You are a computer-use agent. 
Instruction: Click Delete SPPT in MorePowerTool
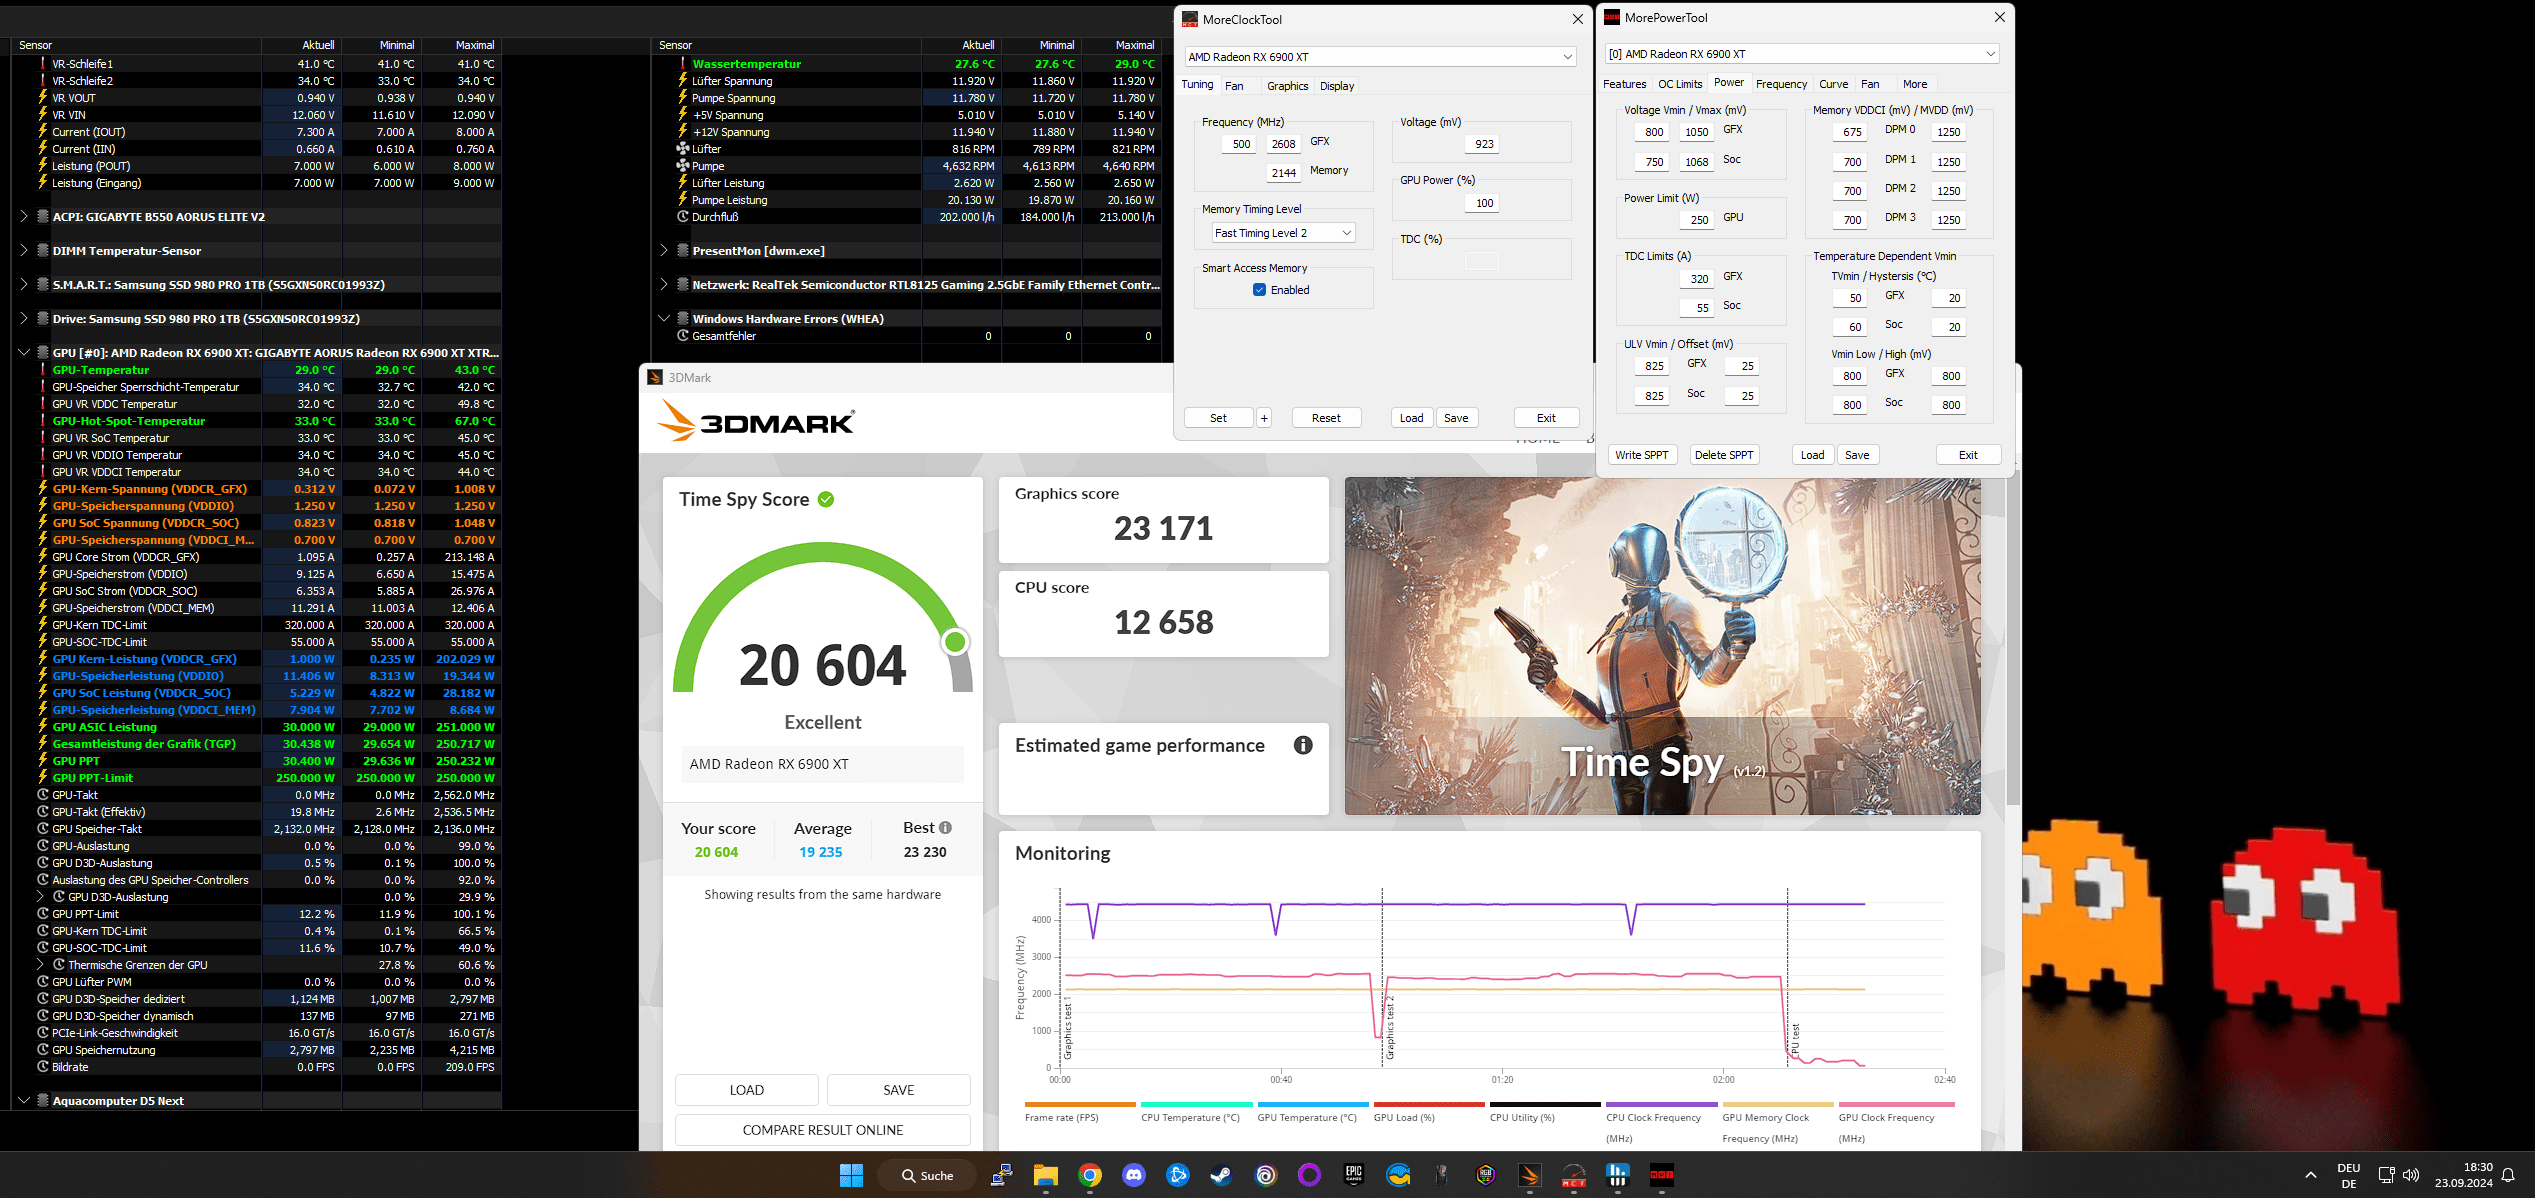tap(1723, 455)
